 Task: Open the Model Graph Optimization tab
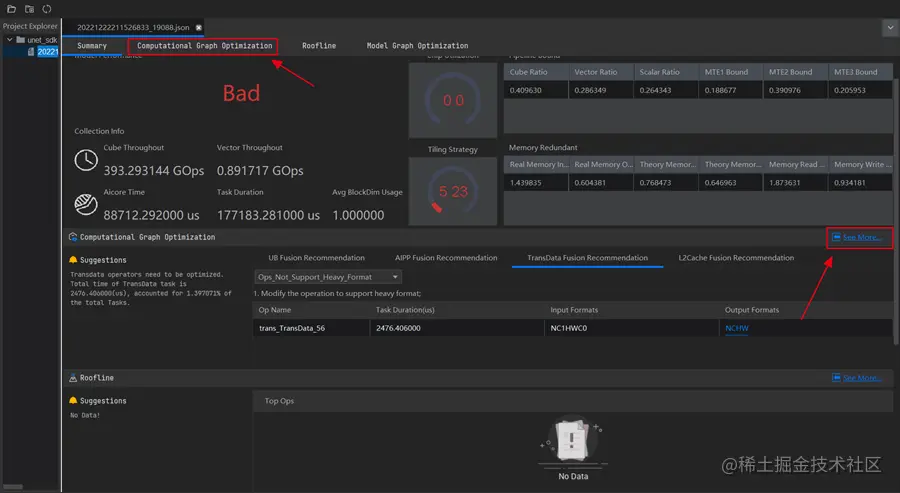pyautogui.click(x=417, y=46)
